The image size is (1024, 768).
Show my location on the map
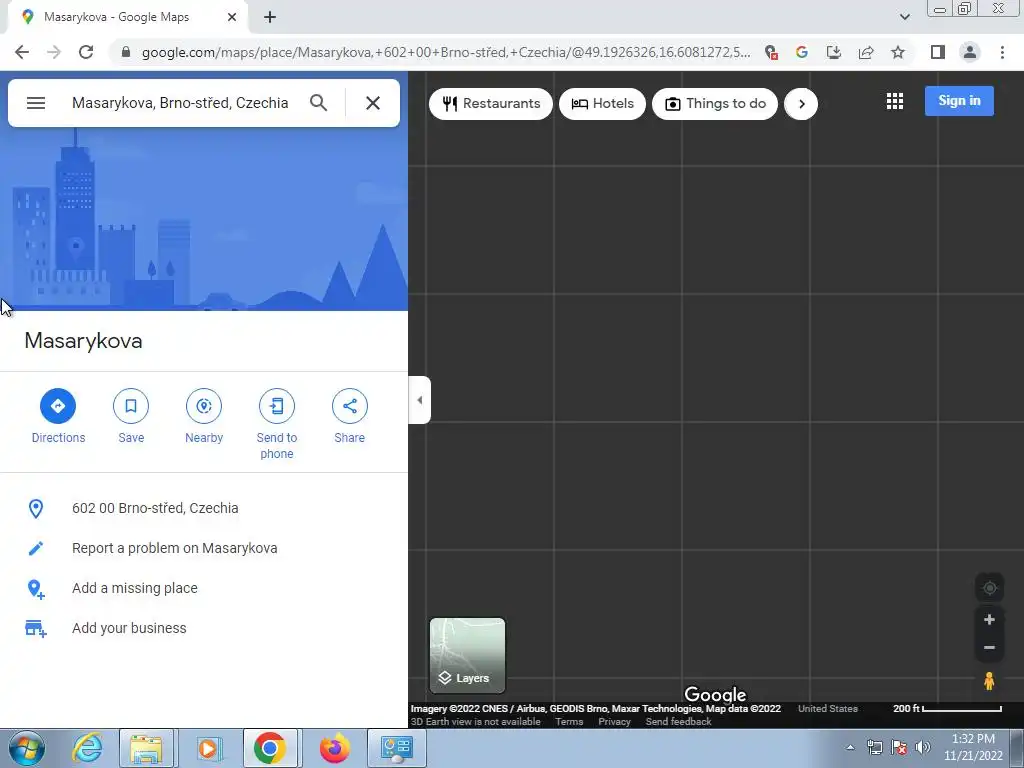coord(989,588)
